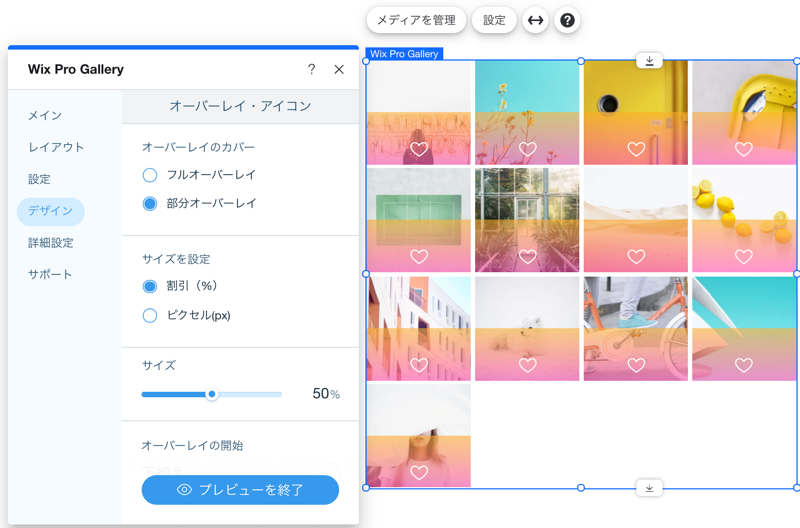Click the heart on the teal sky architecture image
This screenshot has width=800, height=528.
tap(744, 365)
